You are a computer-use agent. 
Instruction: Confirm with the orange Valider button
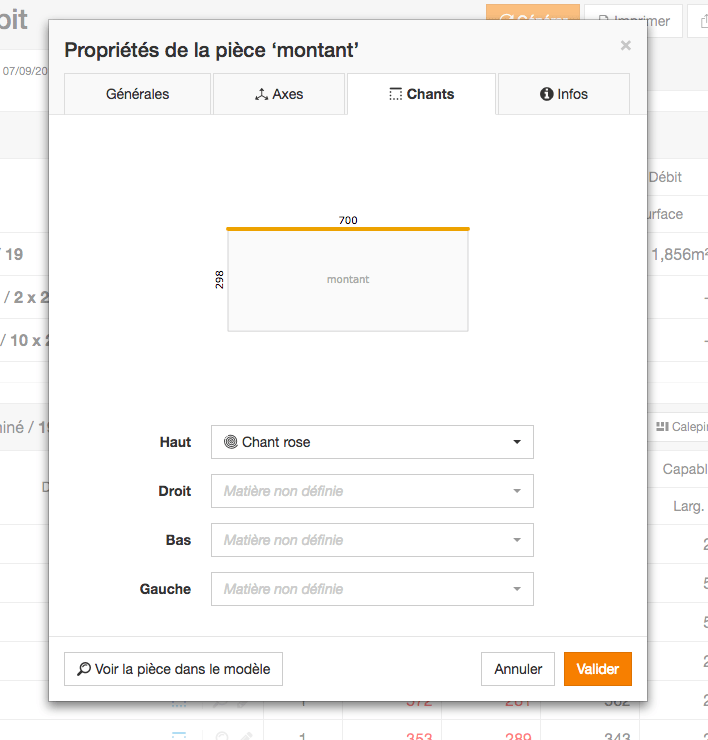click(597, 669)
